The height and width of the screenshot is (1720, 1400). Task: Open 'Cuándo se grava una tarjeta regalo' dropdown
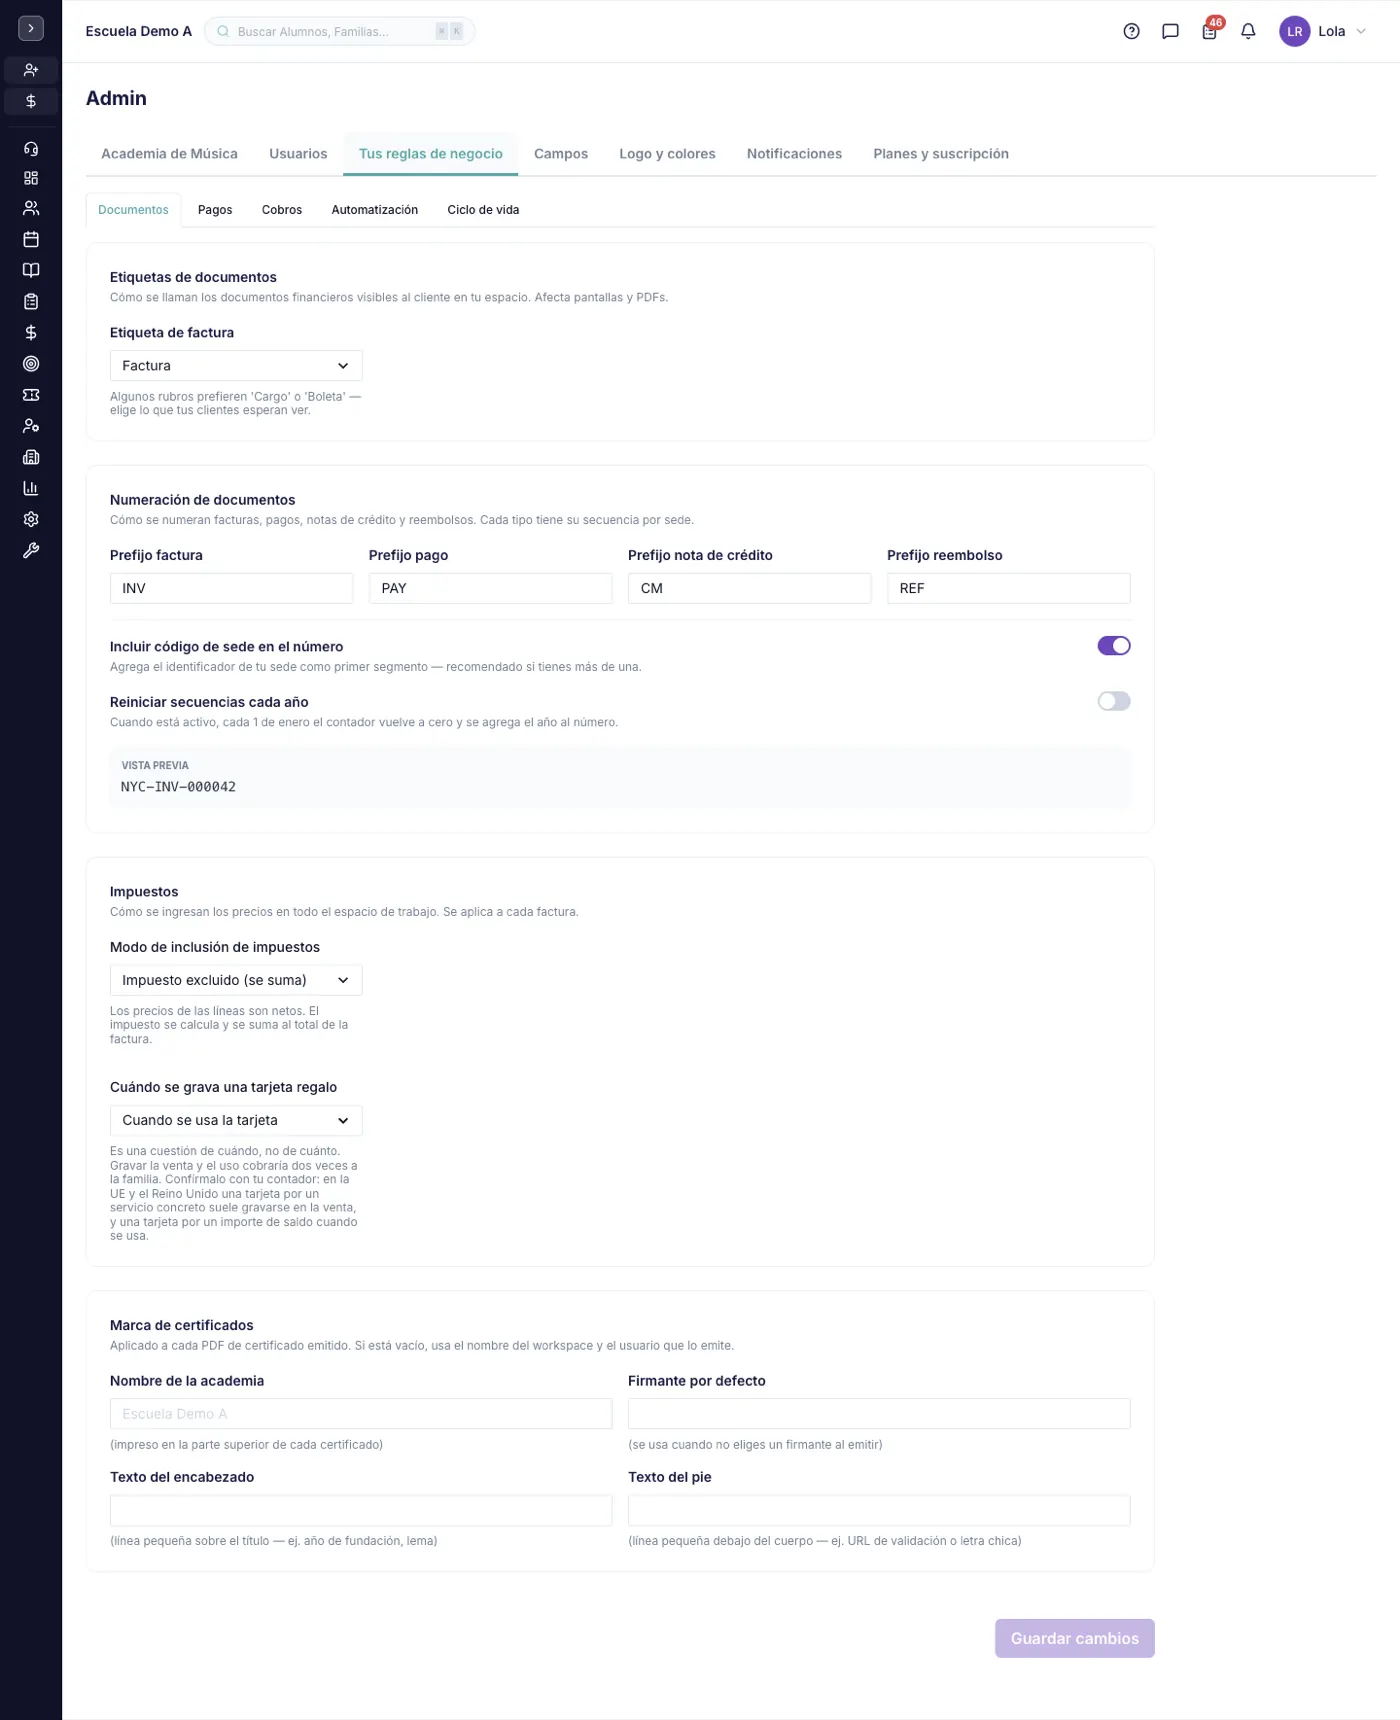(236, 1120)
